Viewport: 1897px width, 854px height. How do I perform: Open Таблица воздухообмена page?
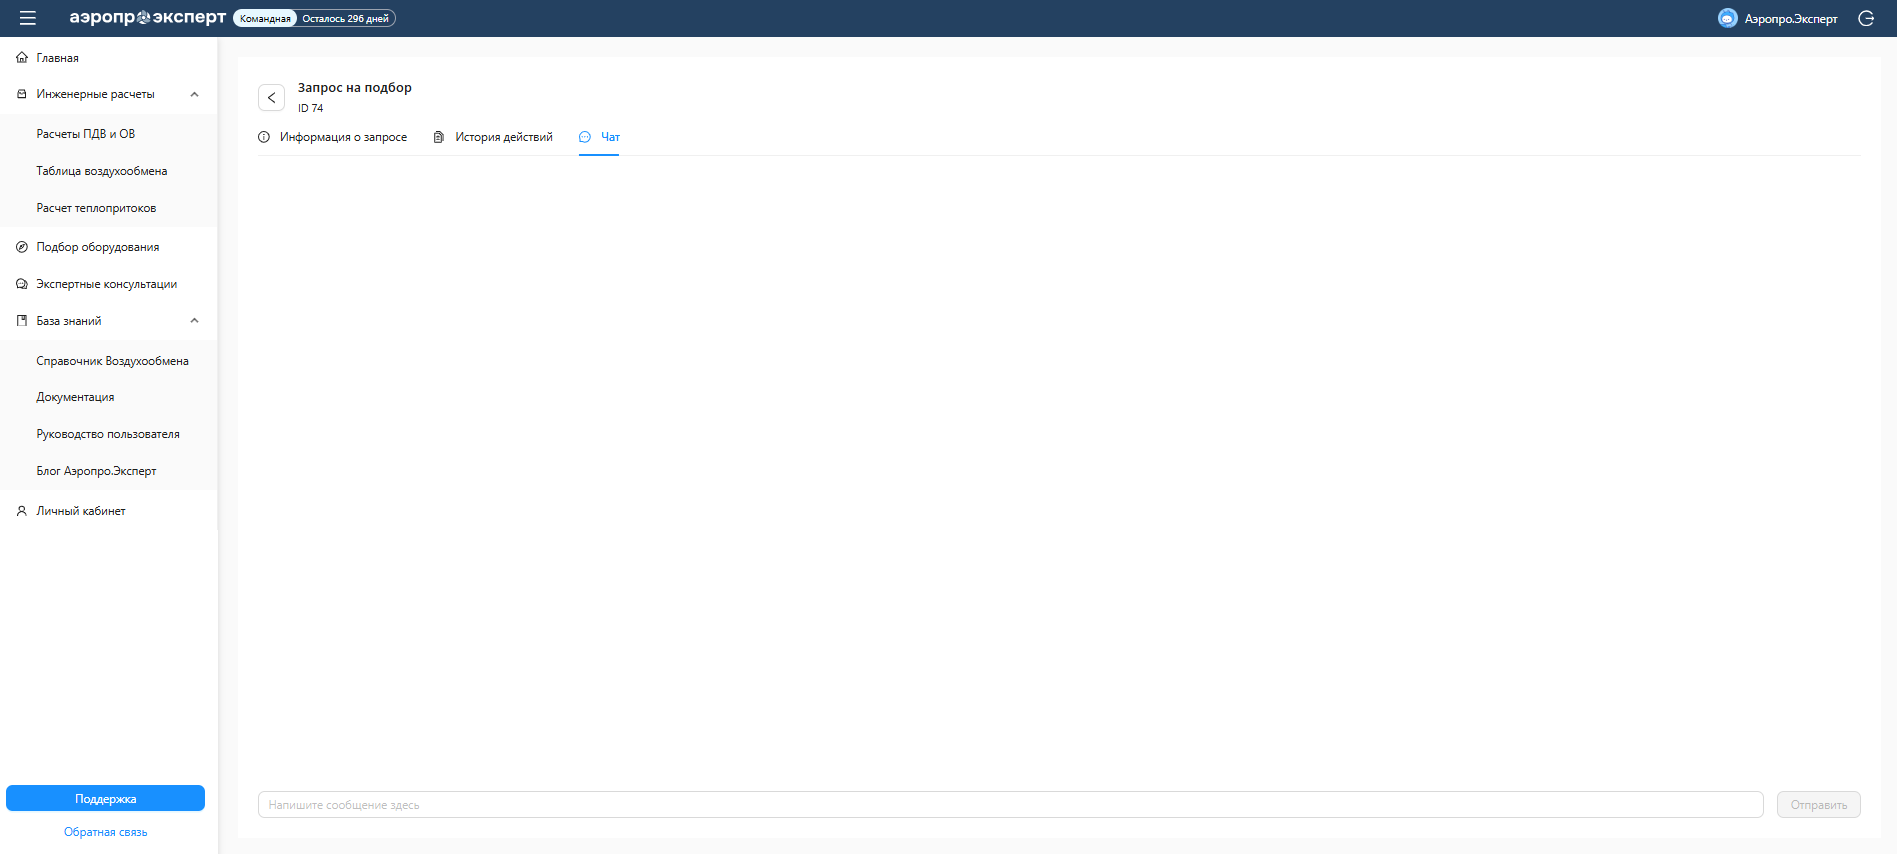point(102,171)
